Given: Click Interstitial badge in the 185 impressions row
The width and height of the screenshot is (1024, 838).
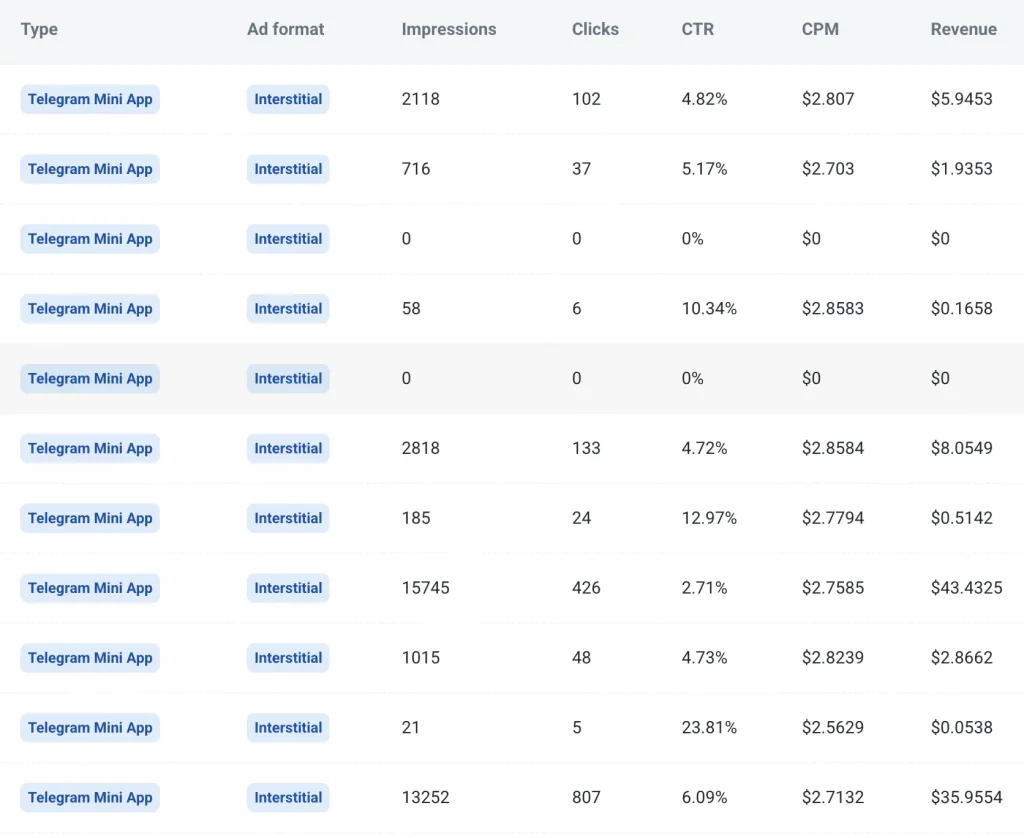Looking at the screenshot, I should point(288,518).
